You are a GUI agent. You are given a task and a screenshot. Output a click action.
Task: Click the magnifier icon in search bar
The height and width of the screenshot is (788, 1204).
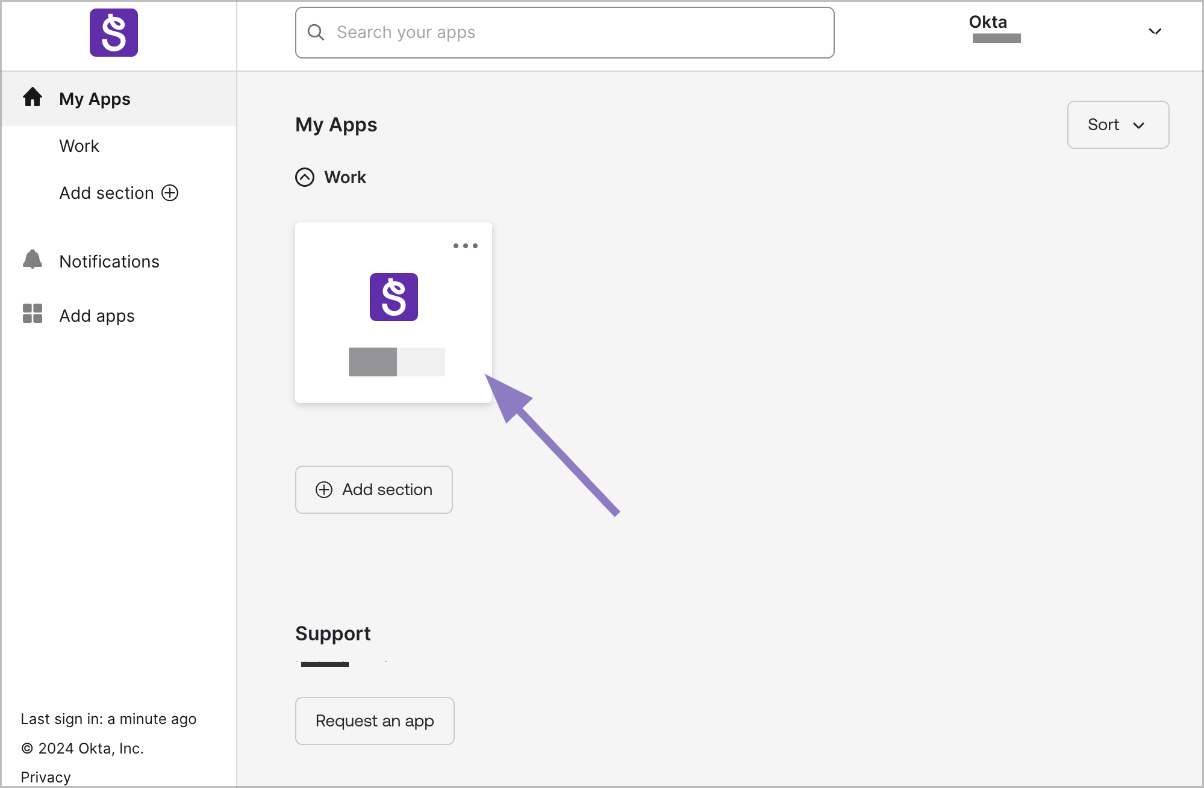point(316,33)
